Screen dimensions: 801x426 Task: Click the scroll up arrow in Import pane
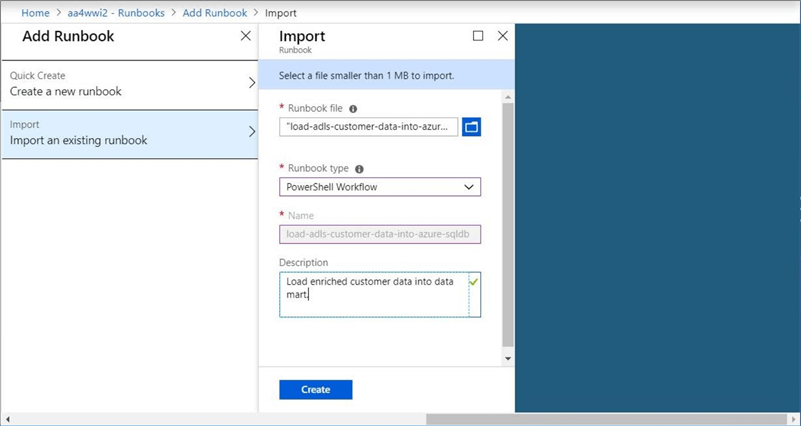click(x=507, y=98)
